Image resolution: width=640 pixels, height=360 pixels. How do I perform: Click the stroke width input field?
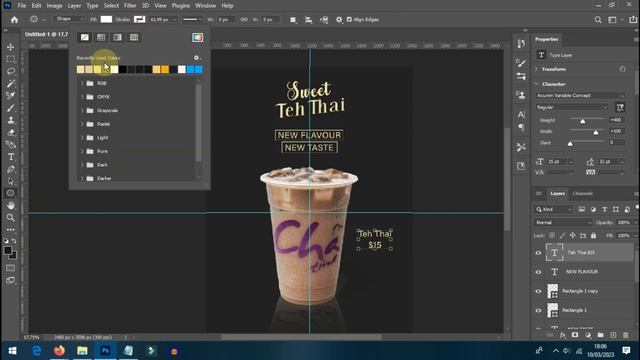160,20
